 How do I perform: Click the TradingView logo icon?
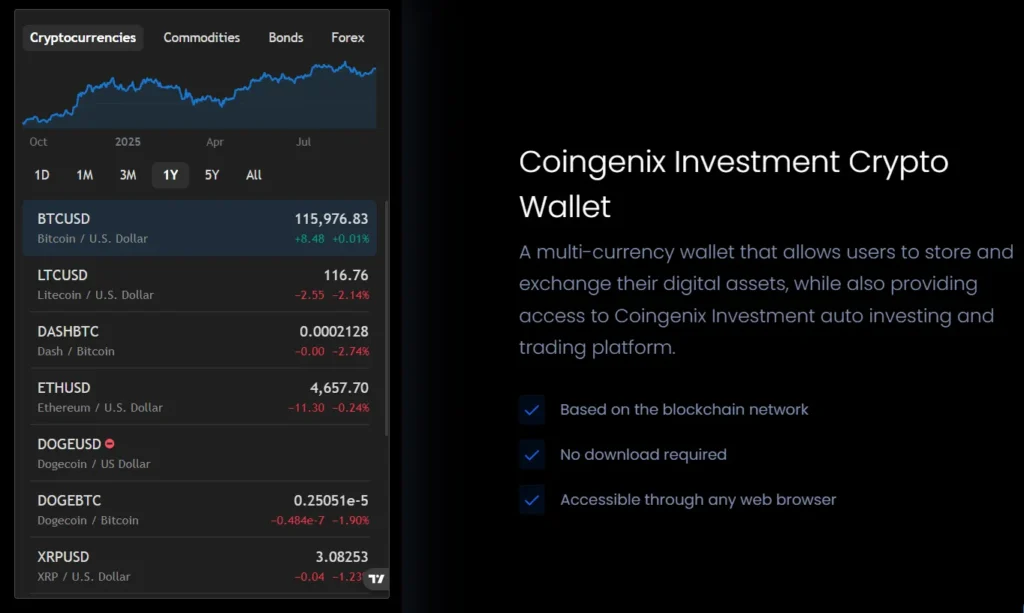click(x=376, y=579)
